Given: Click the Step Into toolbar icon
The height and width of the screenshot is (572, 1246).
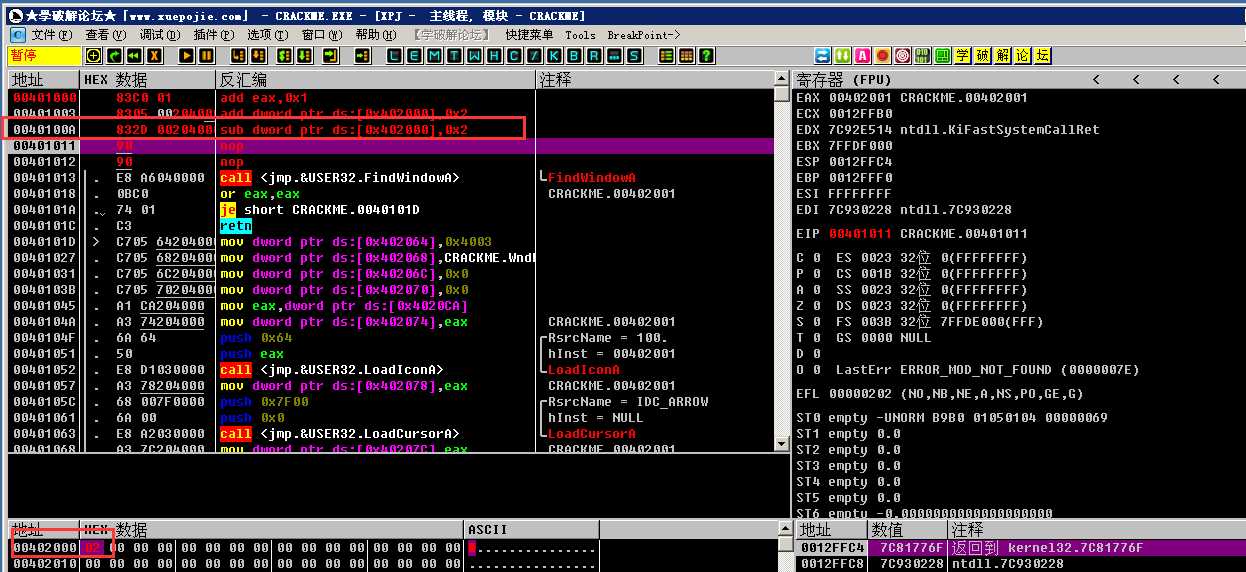Looking at the screenshot, I should click(x=238, y=56).
